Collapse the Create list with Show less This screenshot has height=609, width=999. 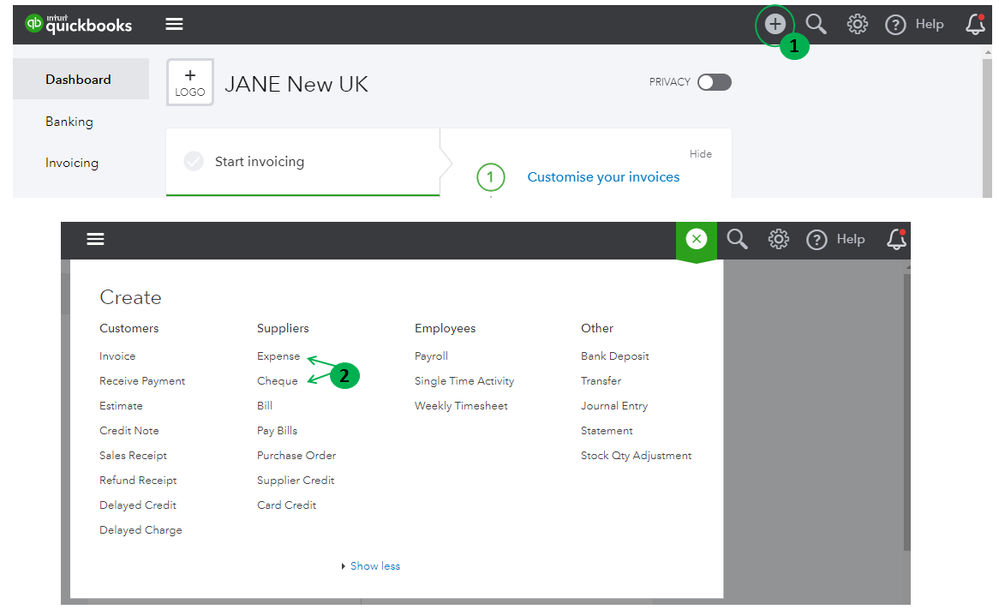(374, 566)
